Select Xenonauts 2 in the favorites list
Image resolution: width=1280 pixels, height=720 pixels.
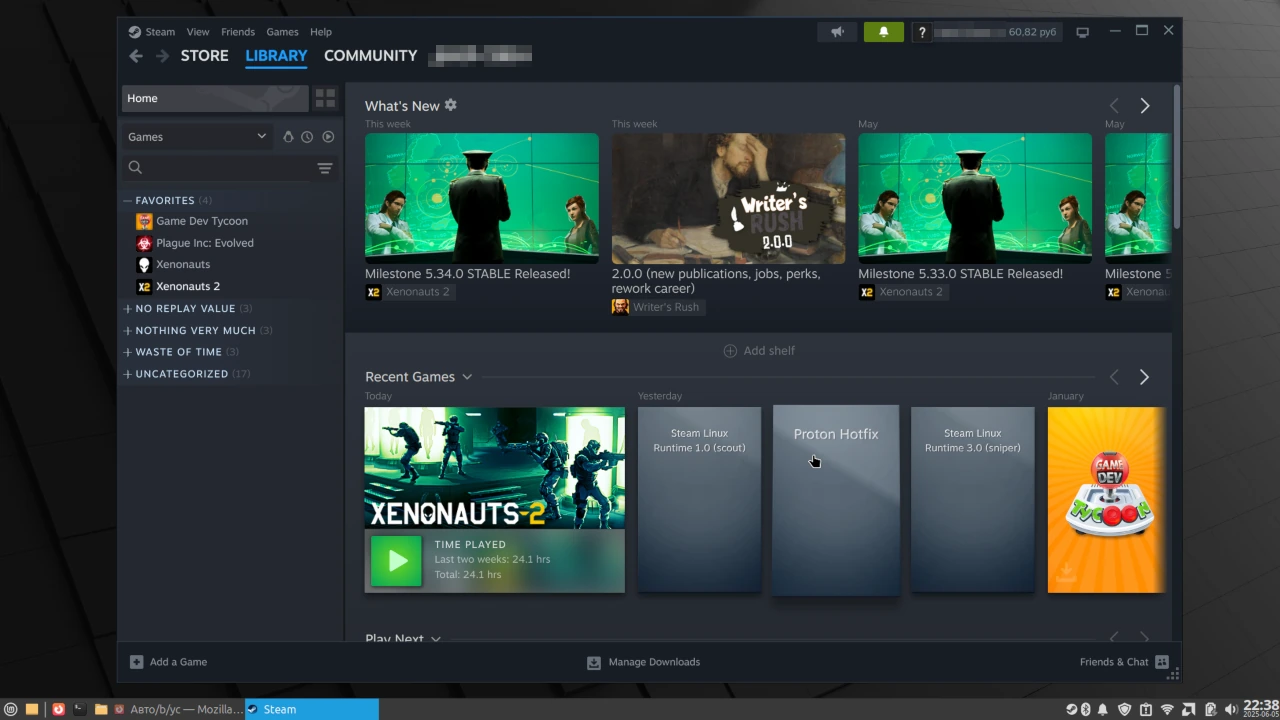pyautogui.click(x=188, y=287)
